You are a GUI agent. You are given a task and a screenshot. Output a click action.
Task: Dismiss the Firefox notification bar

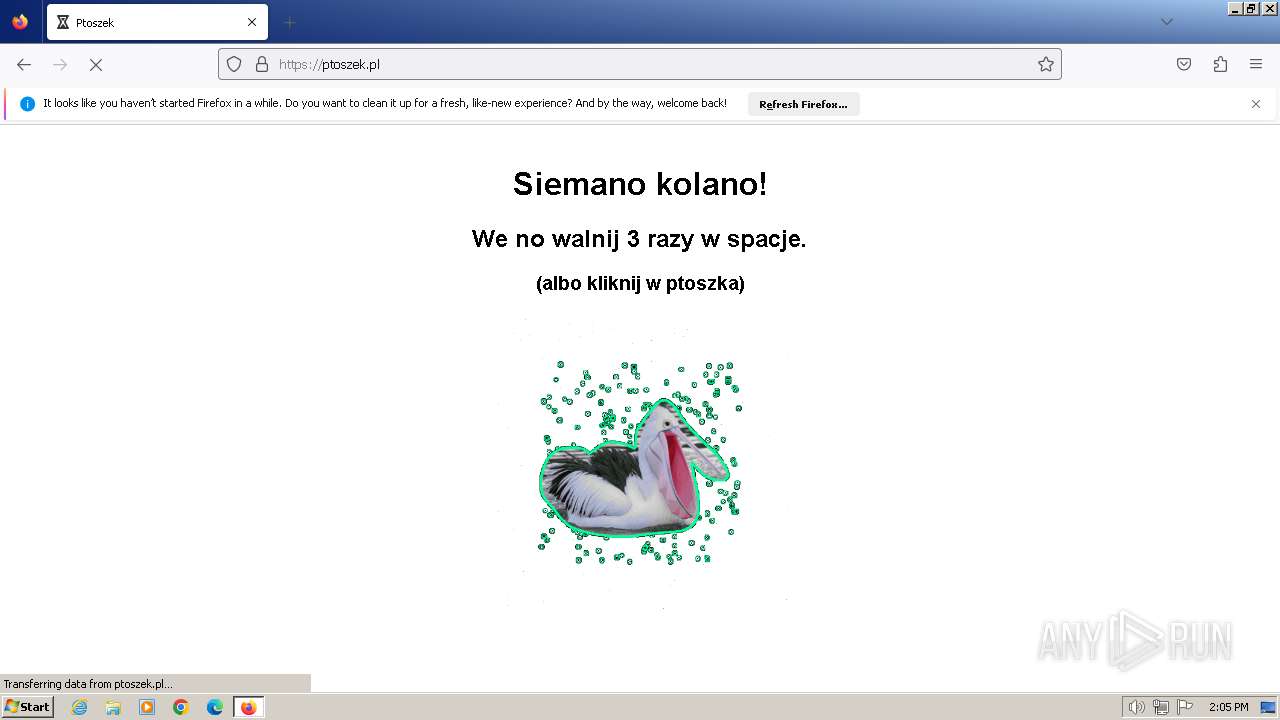[1256, 104]
